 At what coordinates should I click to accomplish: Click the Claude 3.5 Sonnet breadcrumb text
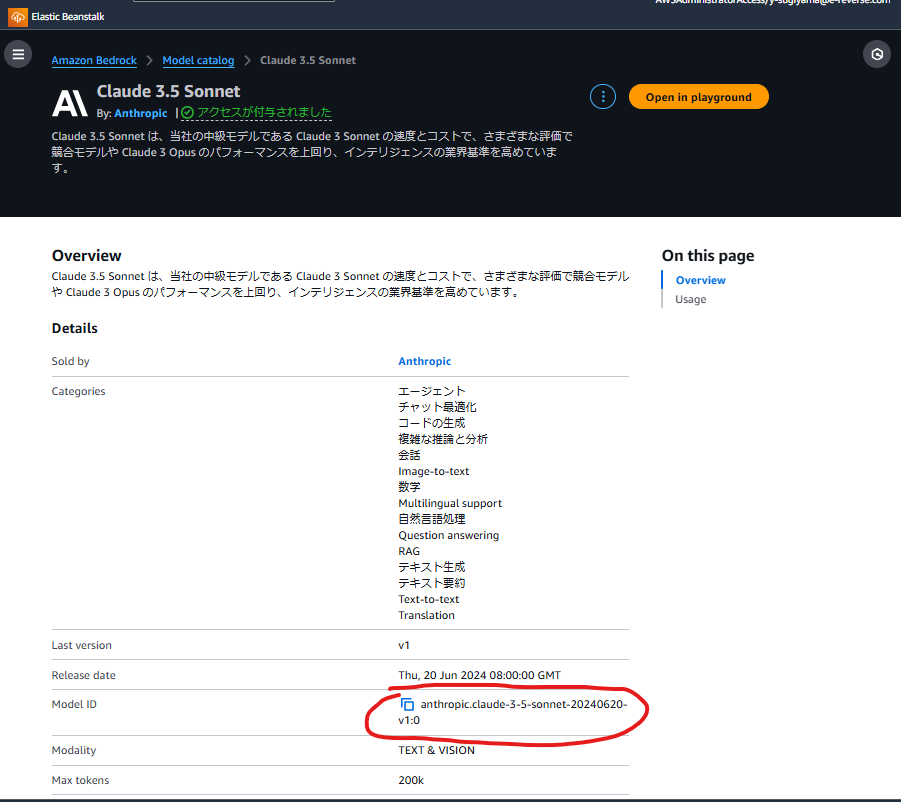pyautogui.click(x=308, y=60)
